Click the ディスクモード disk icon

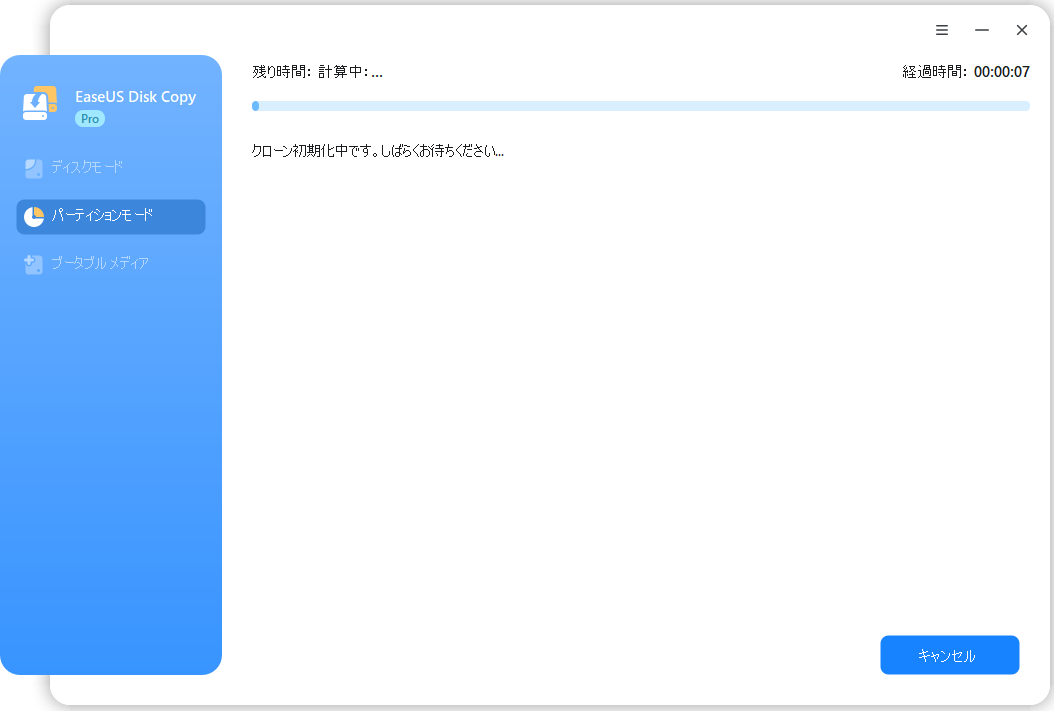click(34, 168)
